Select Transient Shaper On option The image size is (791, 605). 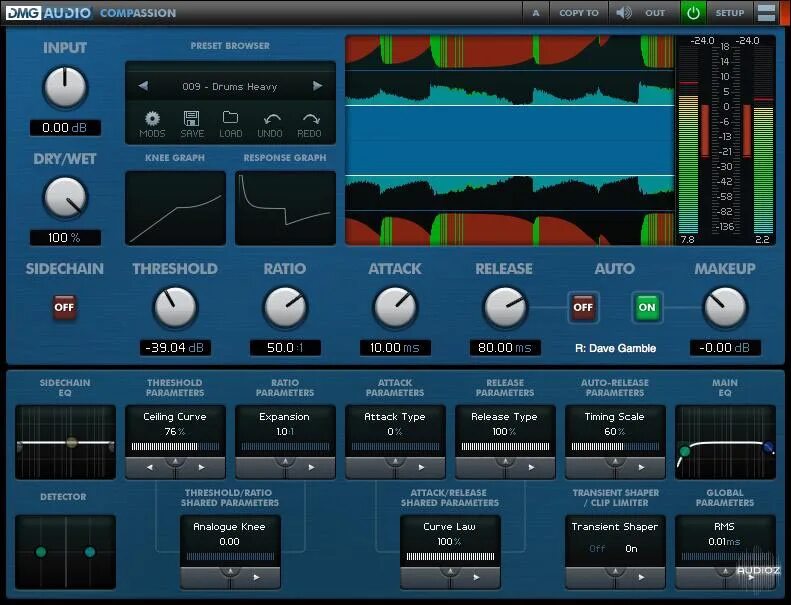point(631,548)
